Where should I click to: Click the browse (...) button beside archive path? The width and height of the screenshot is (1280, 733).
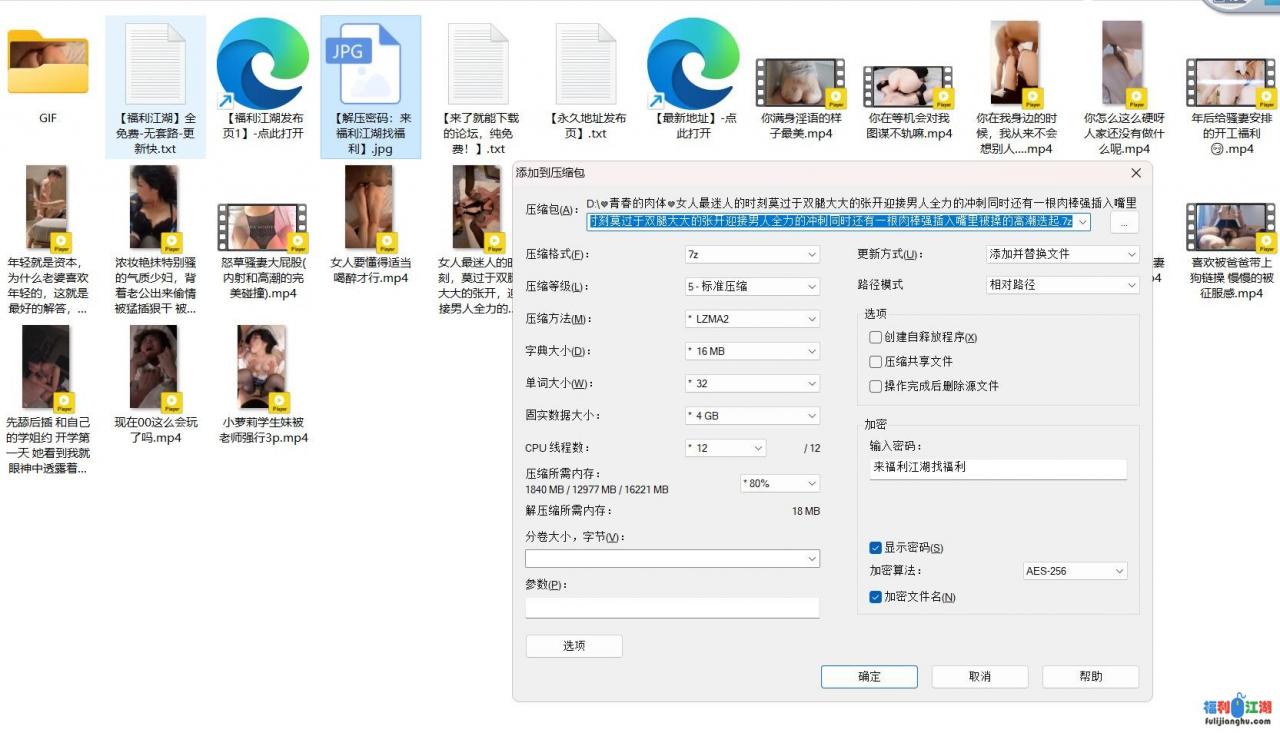point(1124,222)
